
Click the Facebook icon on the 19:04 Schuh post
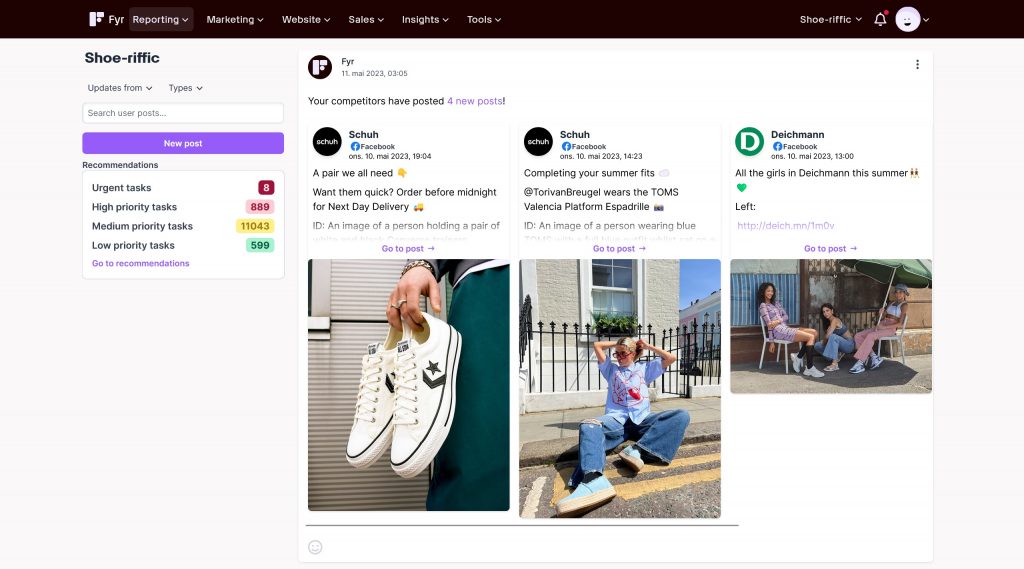(355, 146)
